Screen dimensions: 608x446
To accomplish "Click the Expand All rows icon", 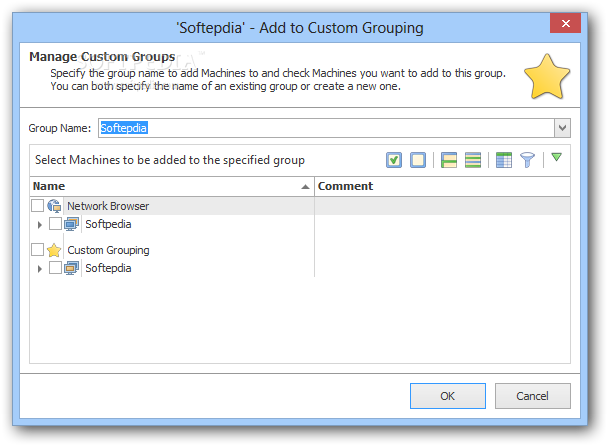I will point(473,160).
